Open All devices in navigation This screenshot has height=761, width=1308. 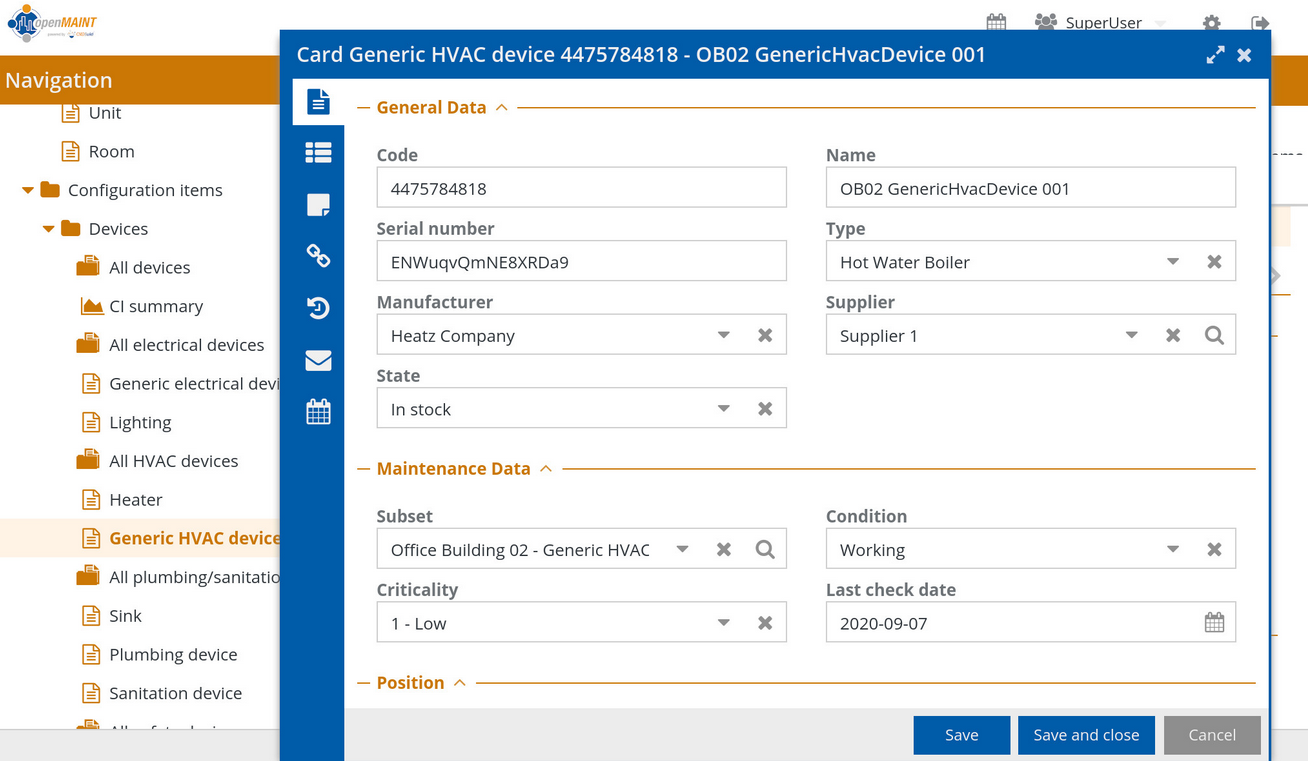coord(149,267)
